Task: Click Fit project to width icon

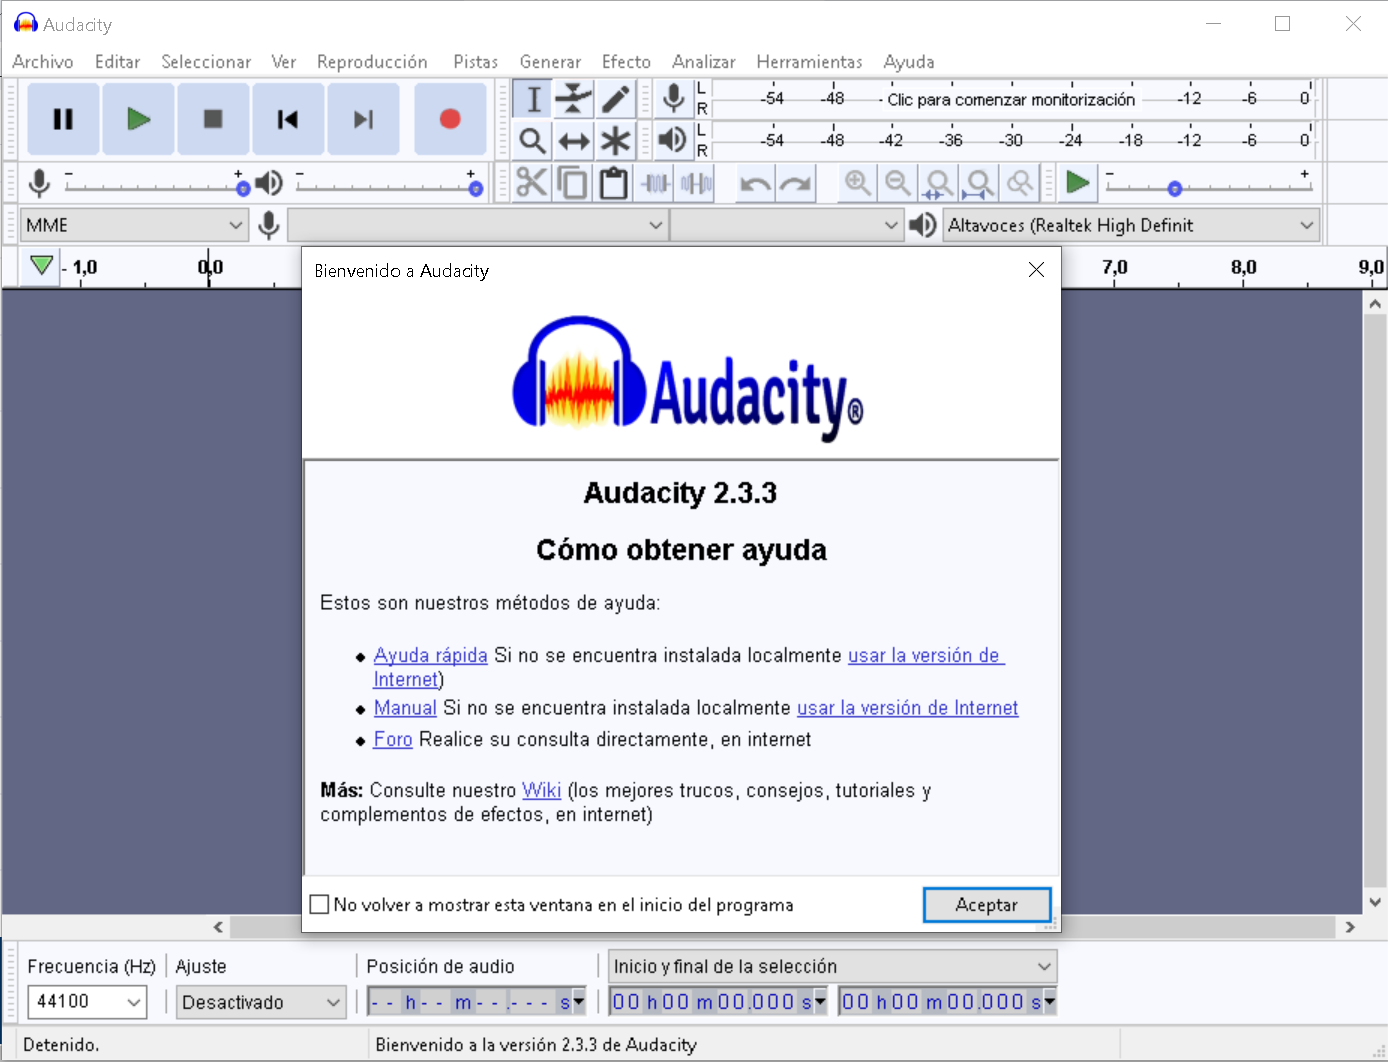Action: point(979,183)
